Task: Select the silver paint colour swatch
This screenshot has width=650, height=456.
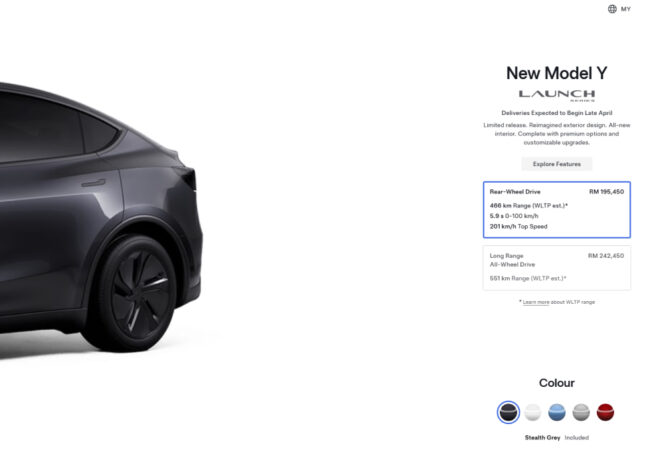Action: pyautogui.click(x=581, y=412)
